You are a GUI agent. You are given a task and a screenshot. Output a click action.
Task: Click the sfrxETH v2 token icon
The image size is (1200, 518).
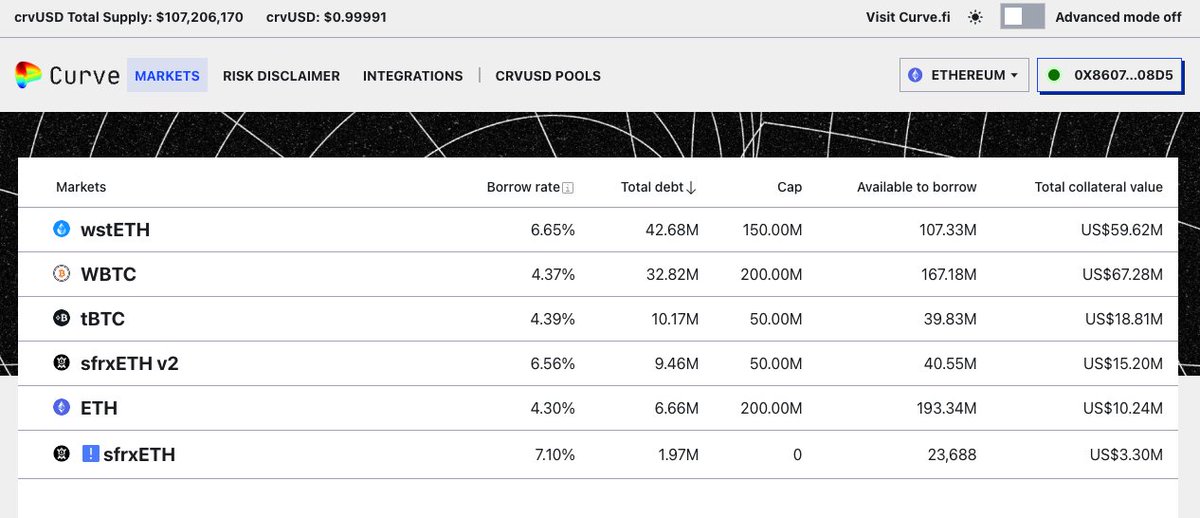[x=61, y=364]
